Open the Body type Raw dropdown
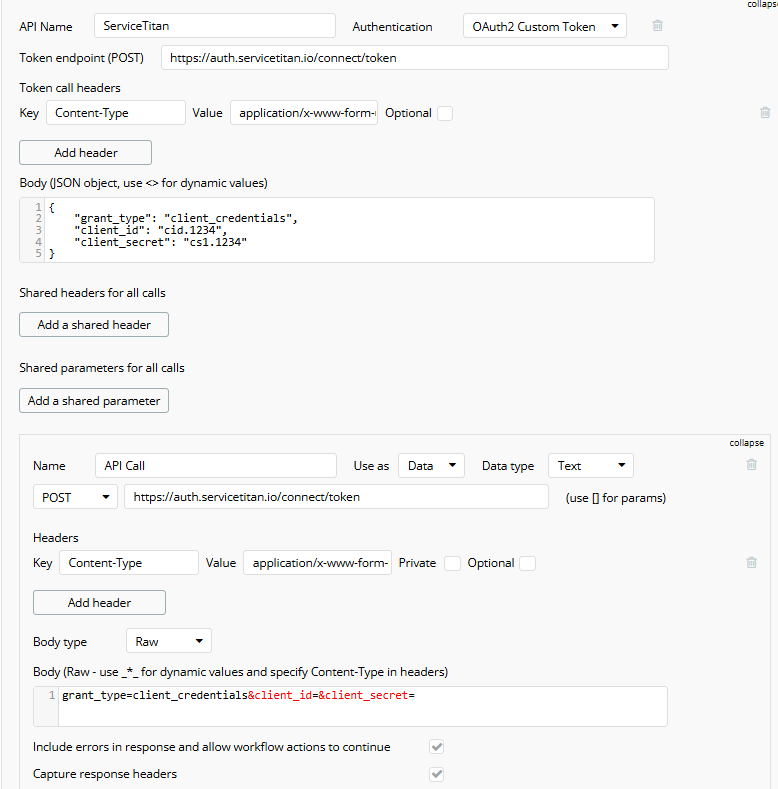 [x=168, y=642]
